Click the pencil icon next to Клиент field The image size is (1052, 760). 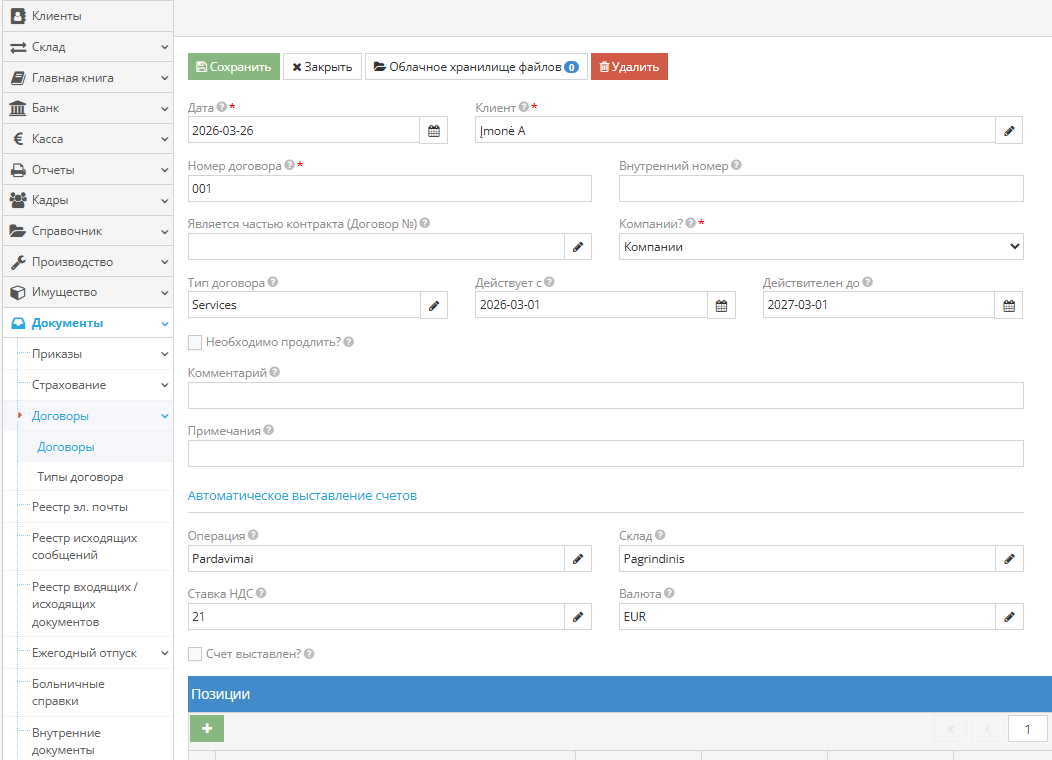pyautogui.click(x=1009, y=130)
